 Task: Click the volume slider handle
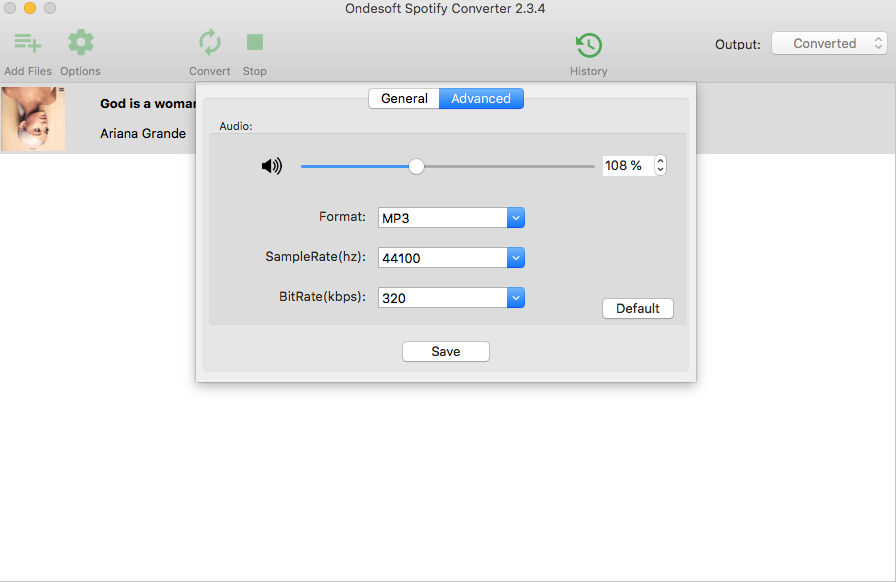click(417, 166)
